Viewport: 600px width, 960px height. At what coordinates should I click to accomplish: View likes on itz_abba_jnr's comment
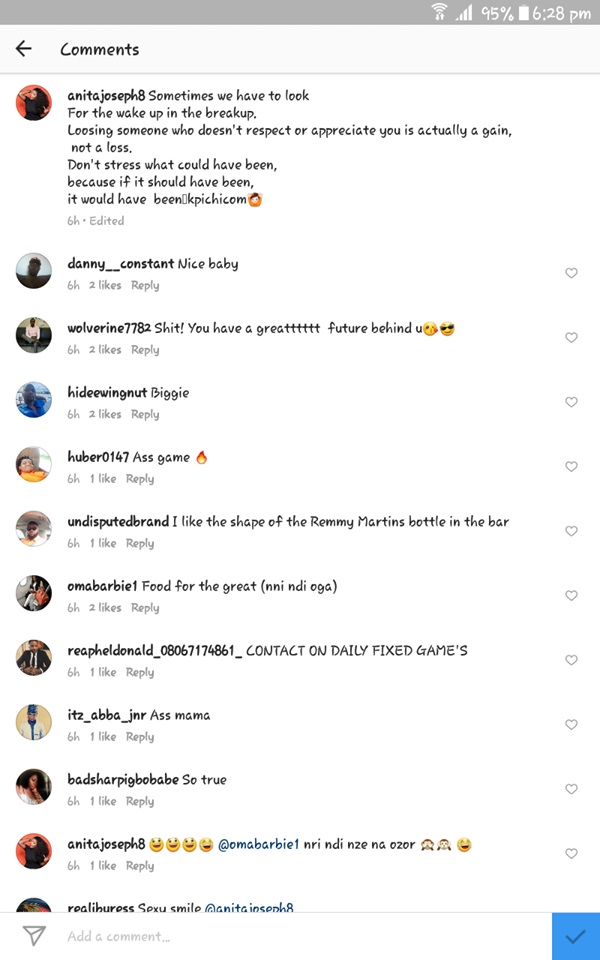tap(104, 737)
